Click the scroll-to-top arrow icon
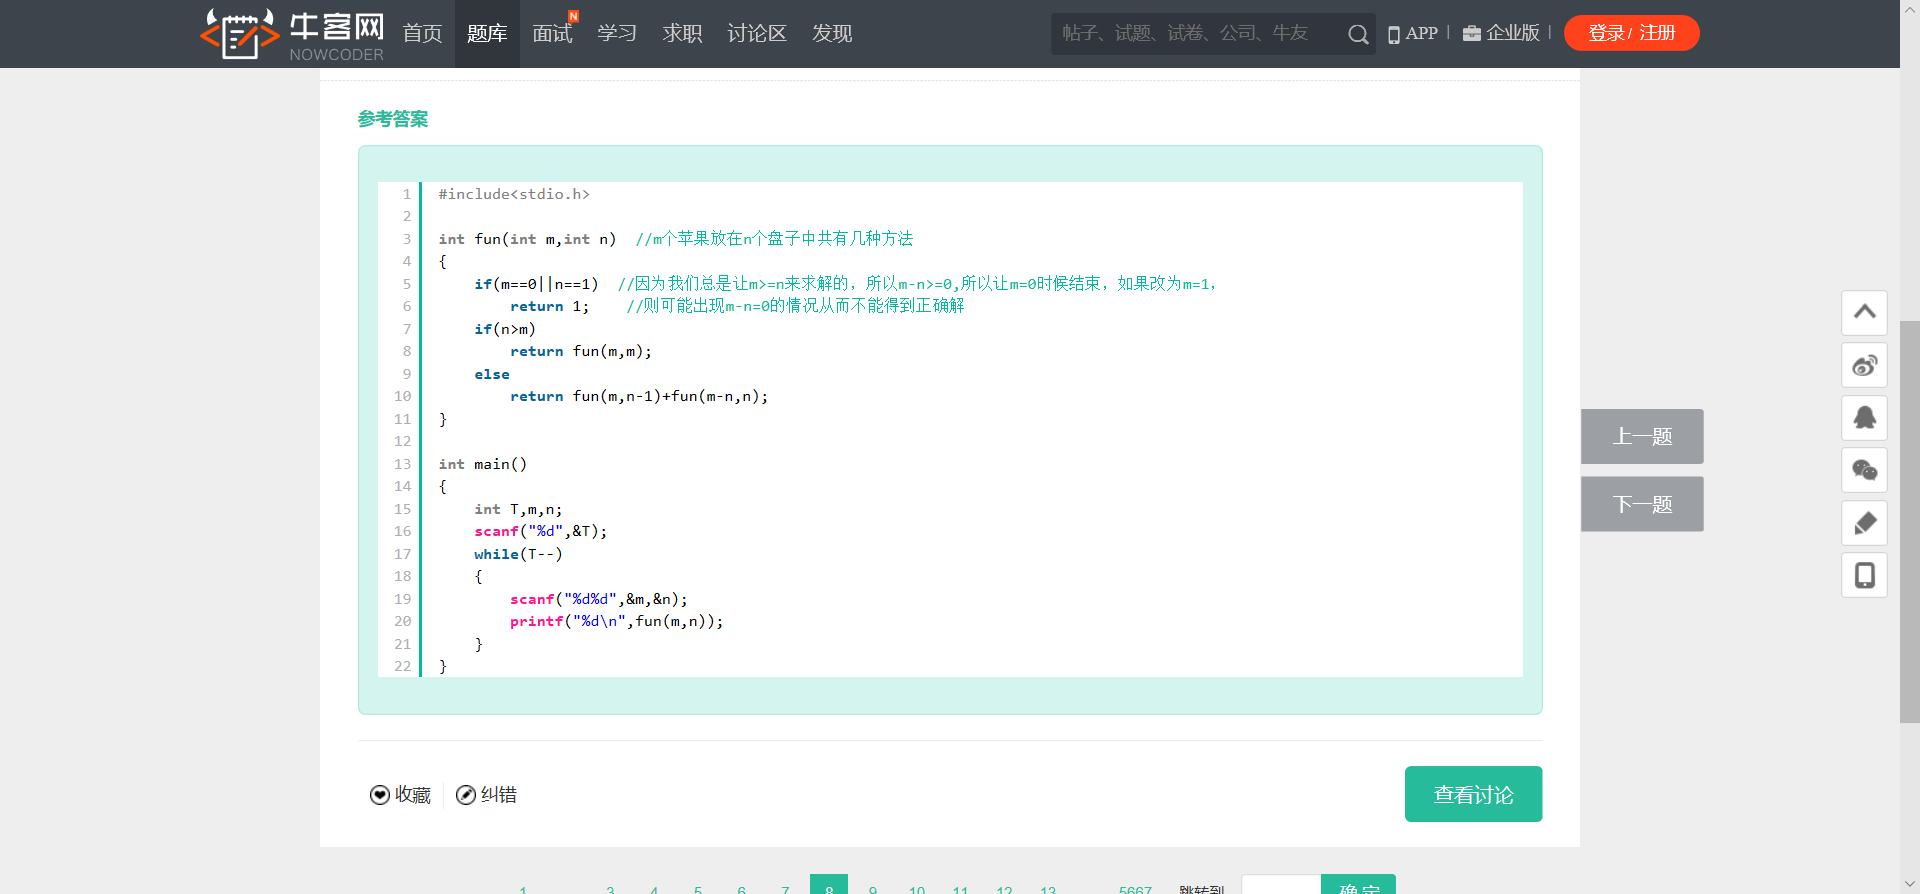 tap(1864, 313)
